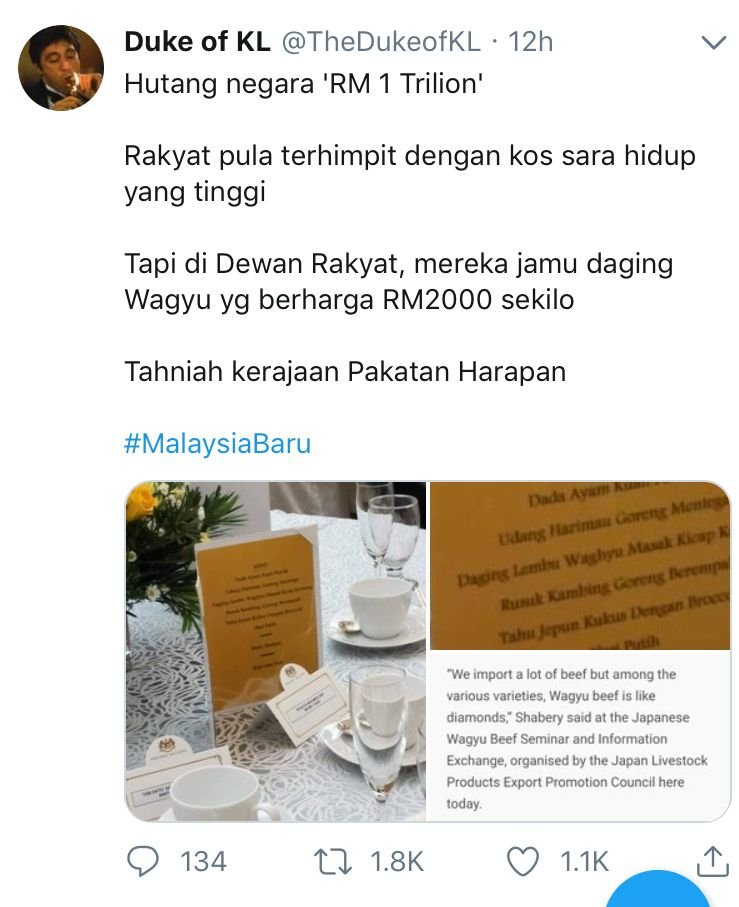Expand the tweet options chevron
Viewport: 739px width, 907px height.
713,43
